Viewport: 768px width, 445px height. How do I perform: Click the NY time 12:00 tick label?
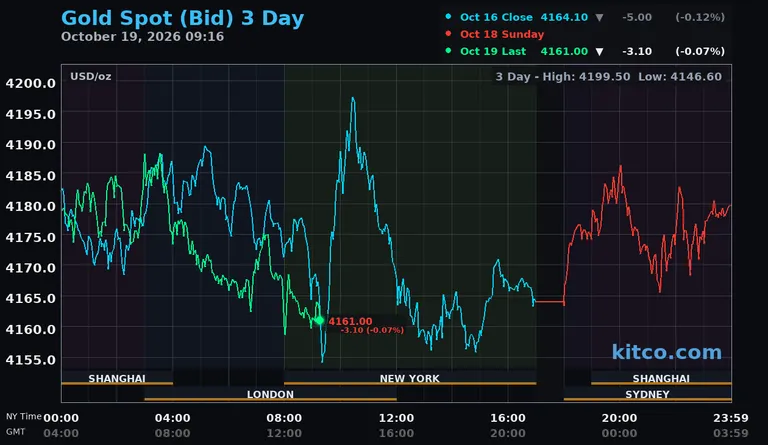396,418
